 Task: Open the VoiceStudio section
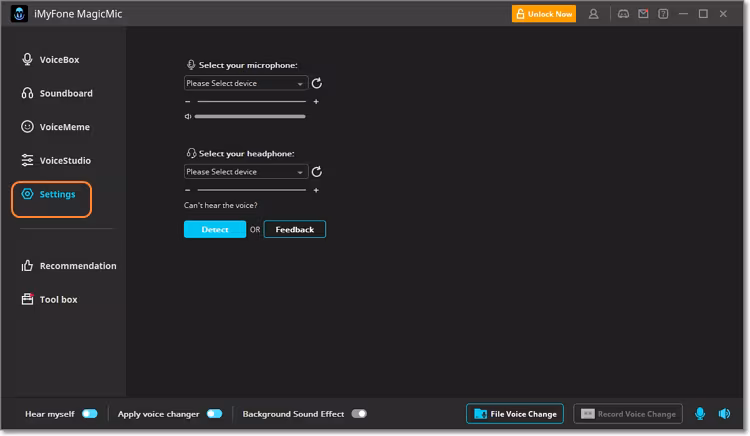point(56,161)
